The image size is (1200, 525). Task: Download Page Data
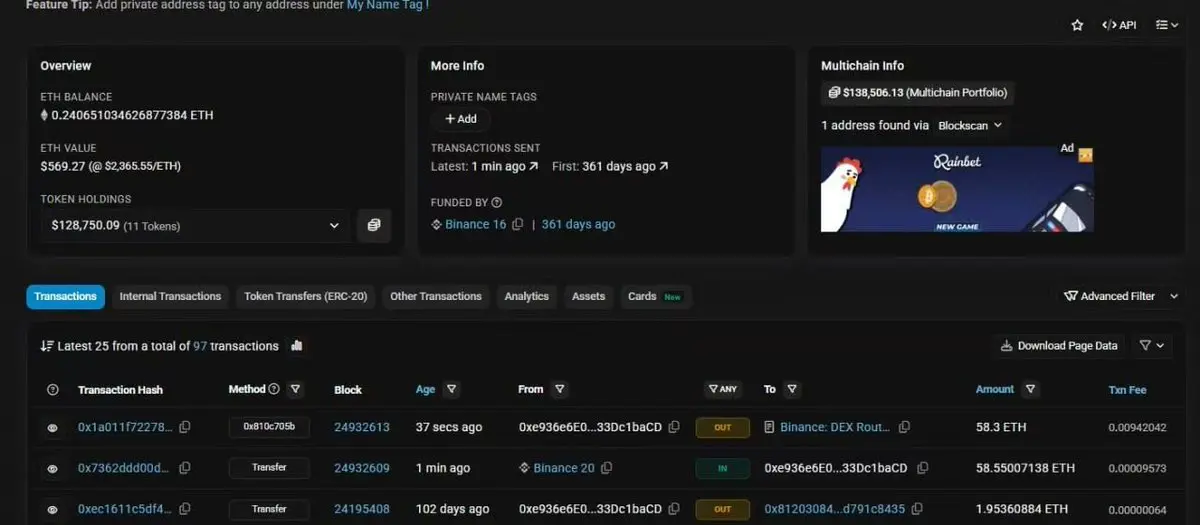click(1059, 346)
